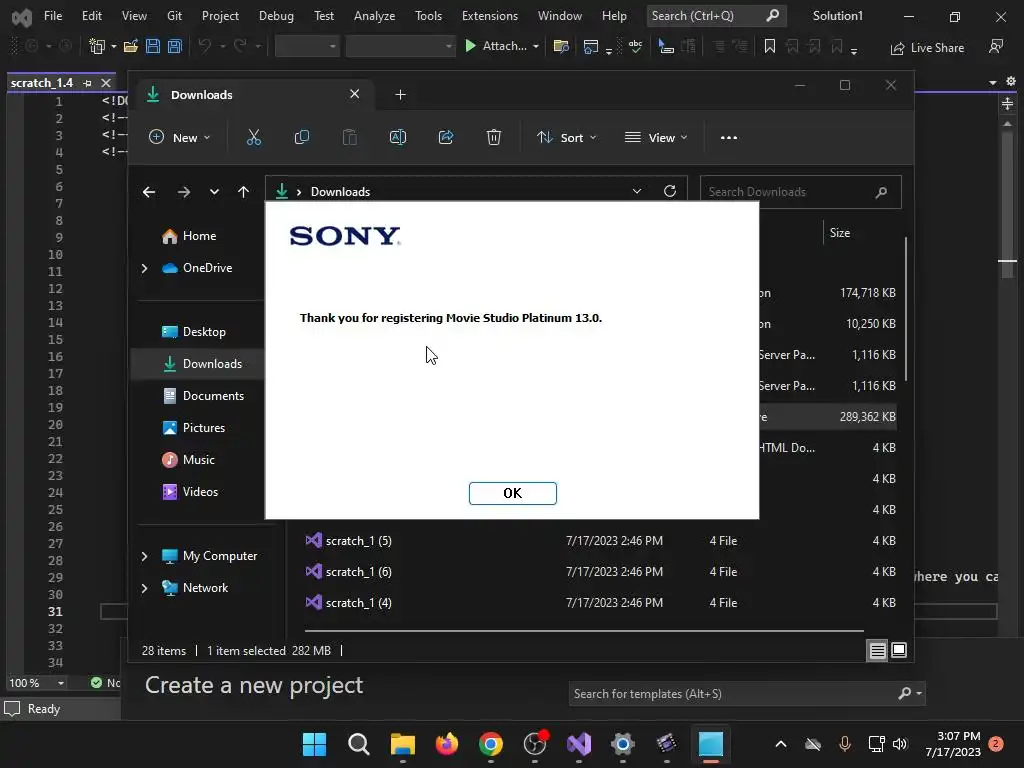The width and height of the screenshot is (1024, 768).
Task: Open the 100 % zoom dropdown in editor
Action: coord(61,683)
